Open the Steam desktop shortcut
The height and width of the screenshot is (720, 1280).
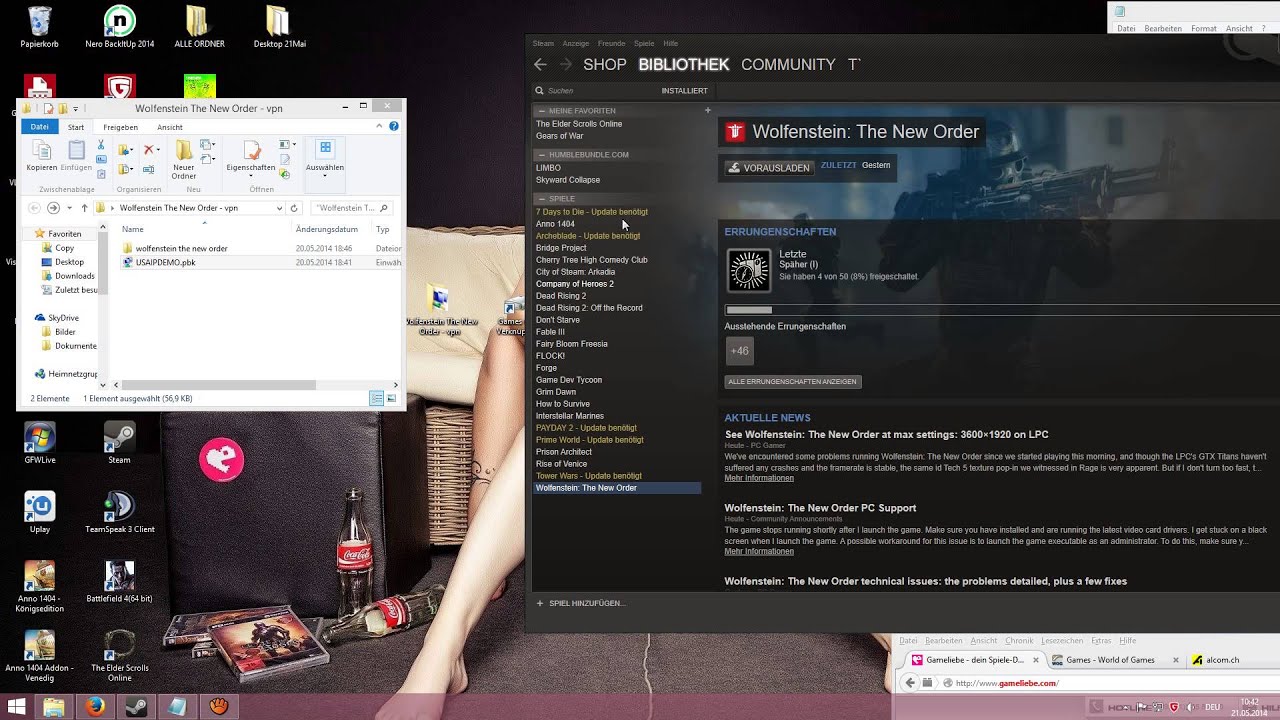[x=119, y=444]
